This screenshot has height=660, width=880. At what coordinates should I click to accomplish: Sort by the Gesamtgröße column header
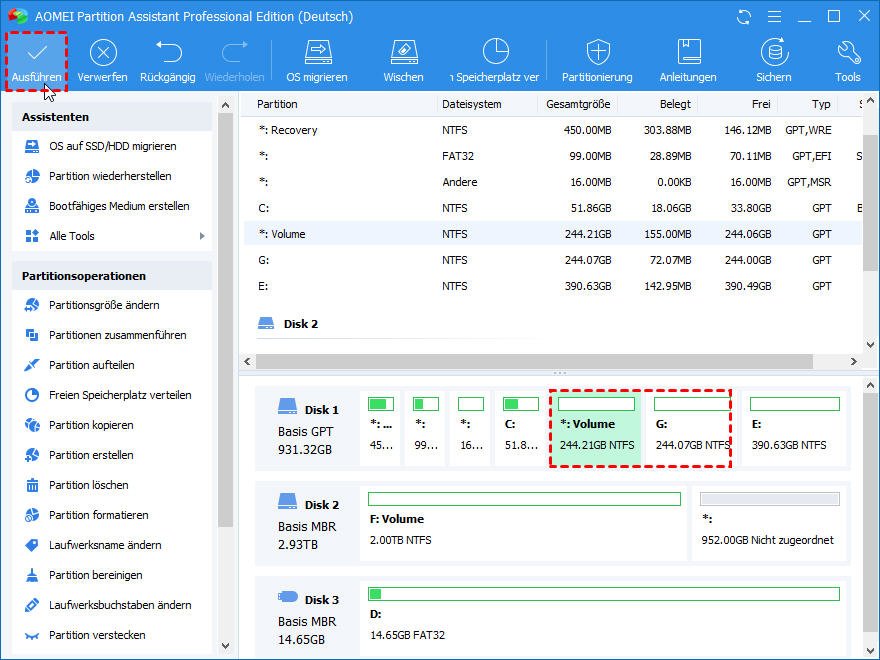coord(577,104)
